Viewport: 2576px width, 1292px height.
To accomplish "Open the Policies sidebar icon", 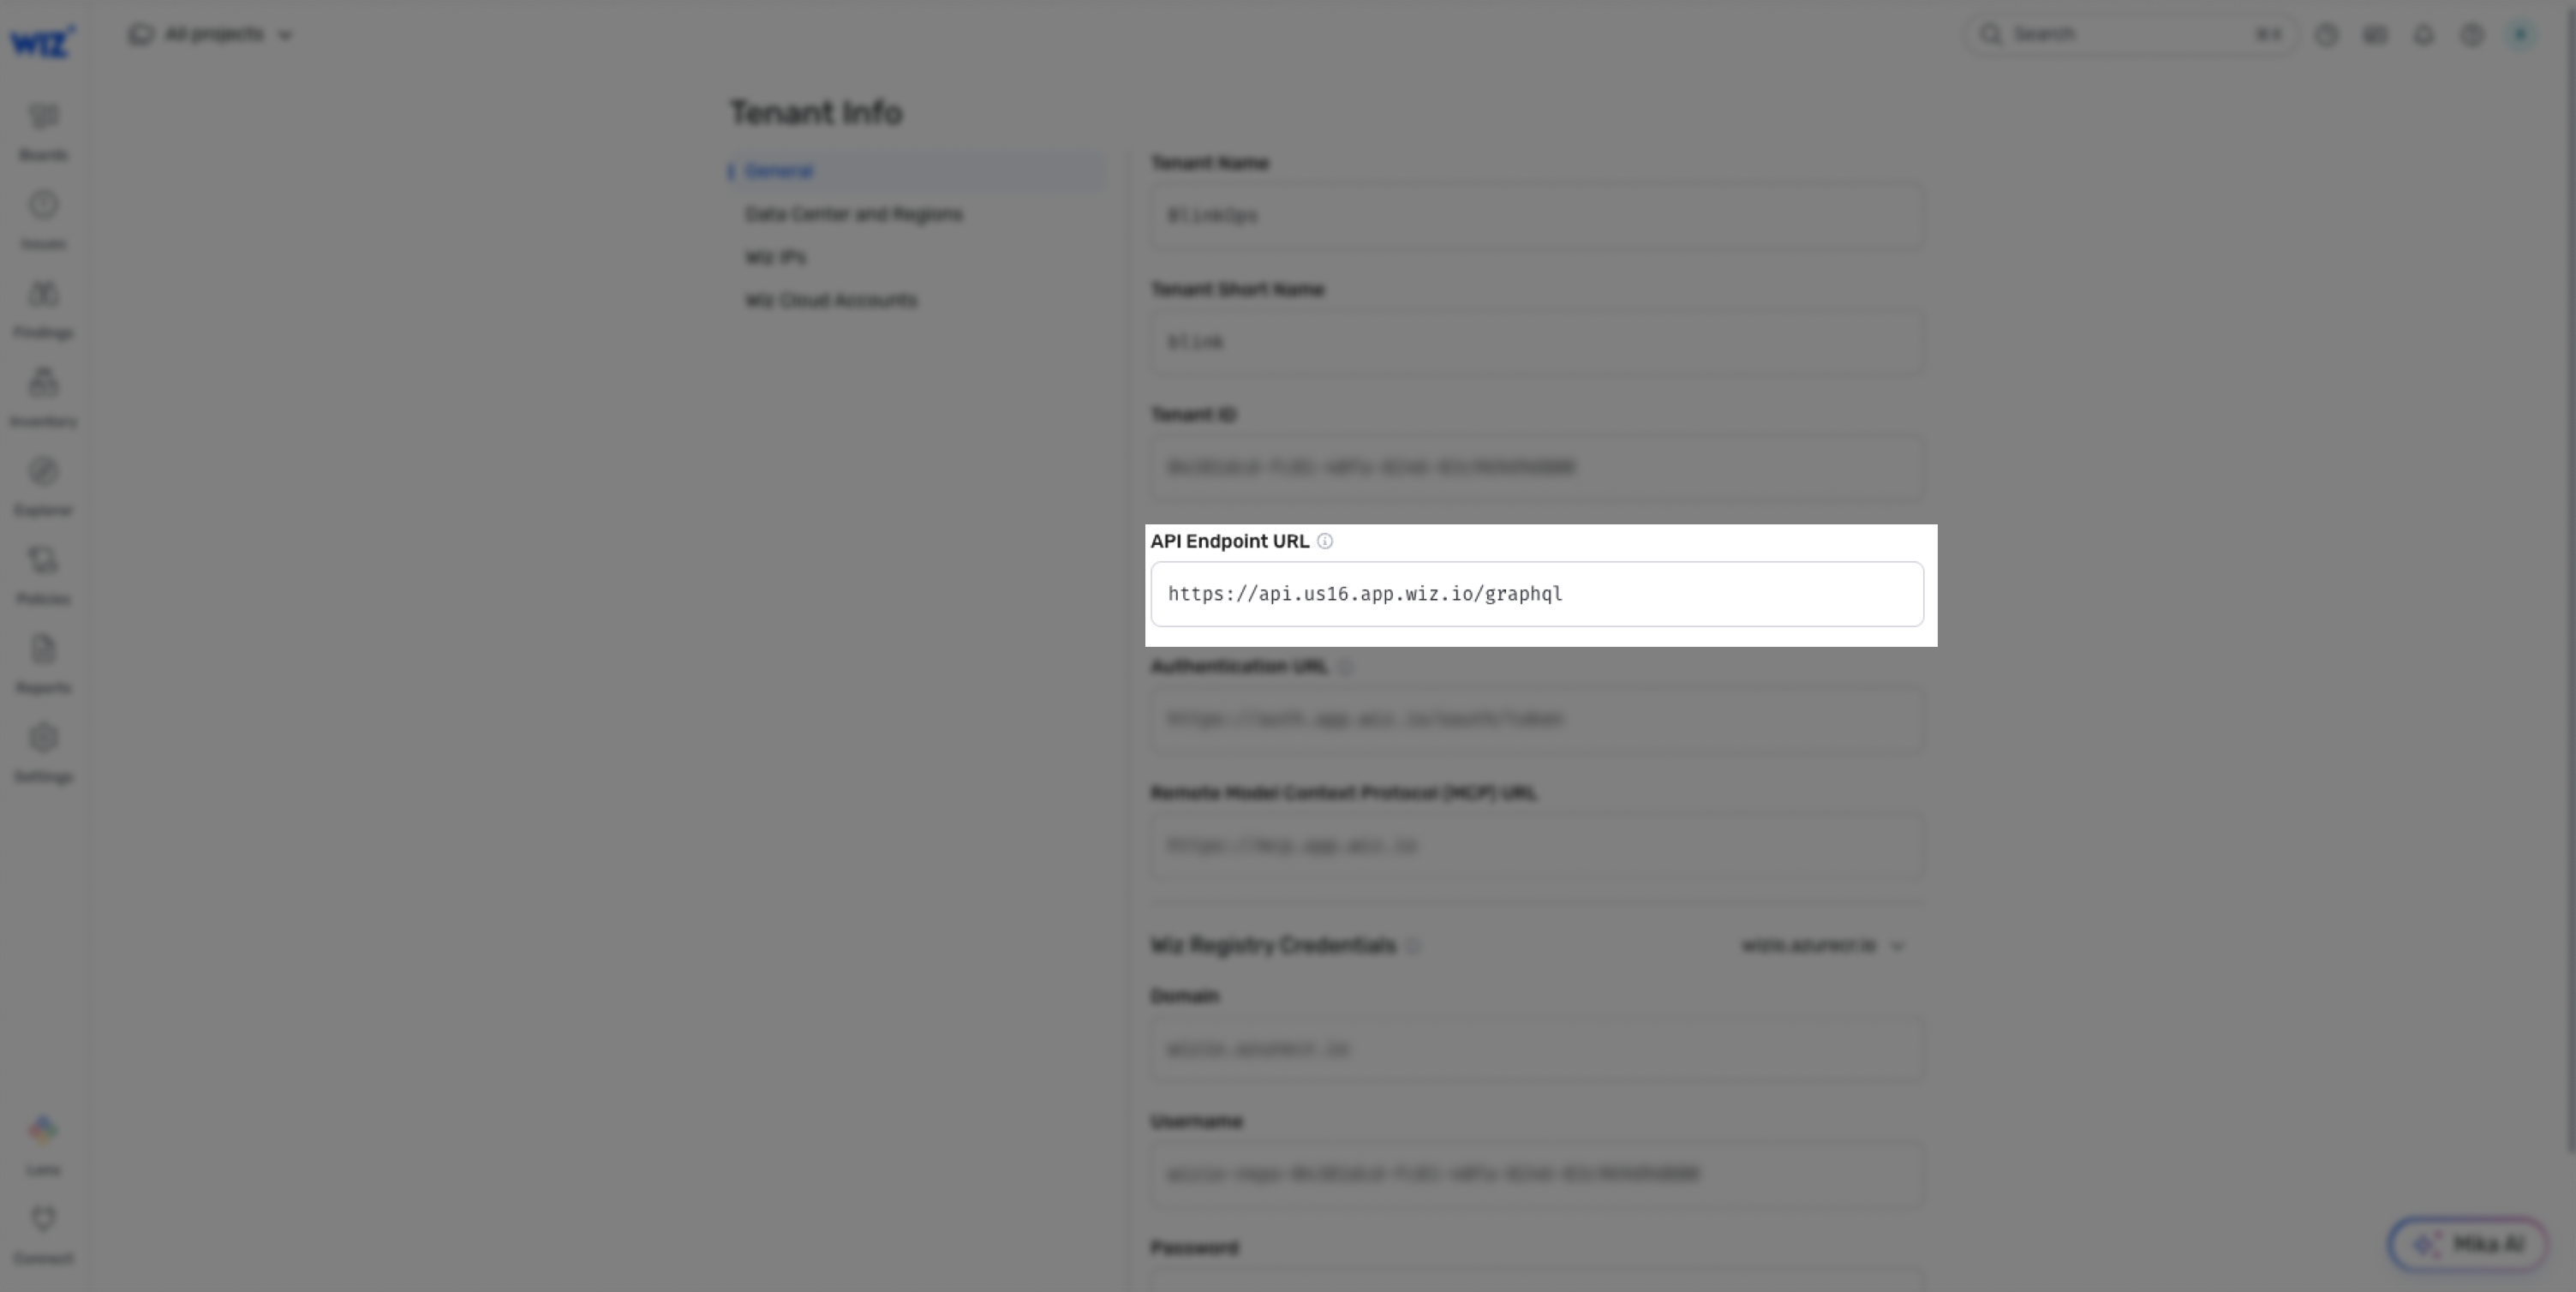I will (x=43, y=577).
